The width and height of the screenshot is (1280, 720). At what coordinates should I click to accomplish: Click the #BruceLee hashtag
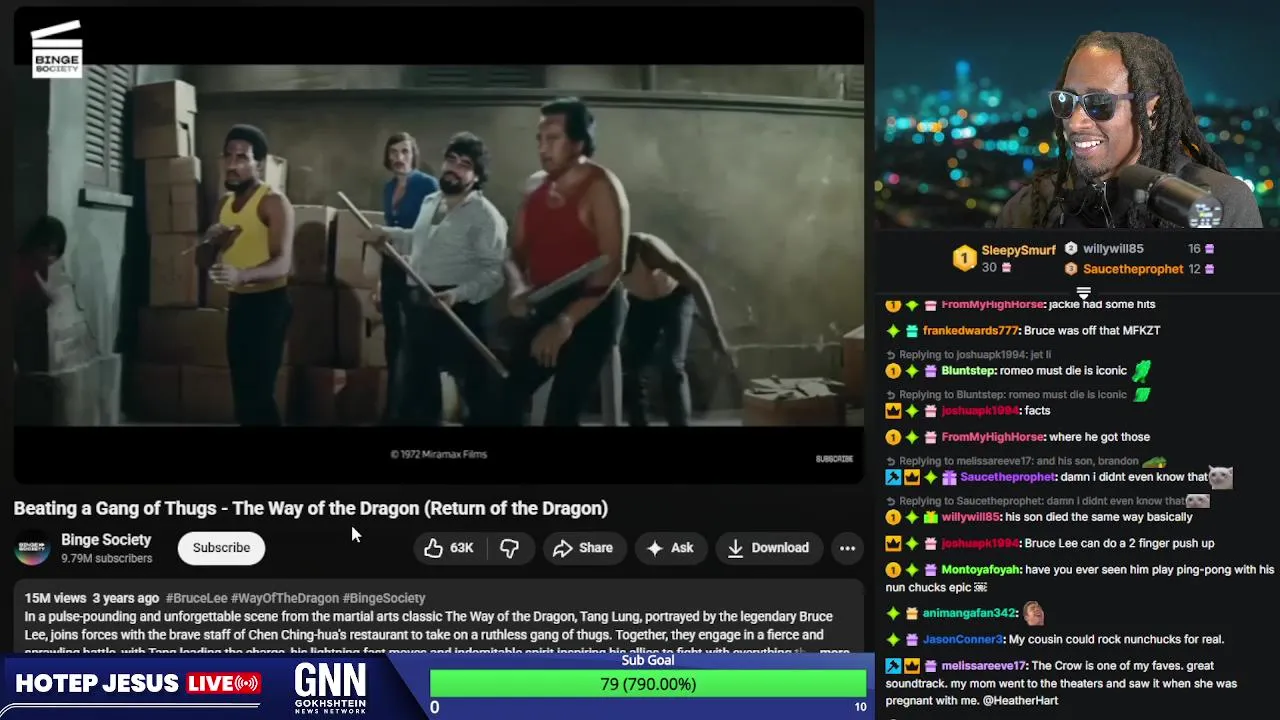pyautogui.click(x=197, y=598)
